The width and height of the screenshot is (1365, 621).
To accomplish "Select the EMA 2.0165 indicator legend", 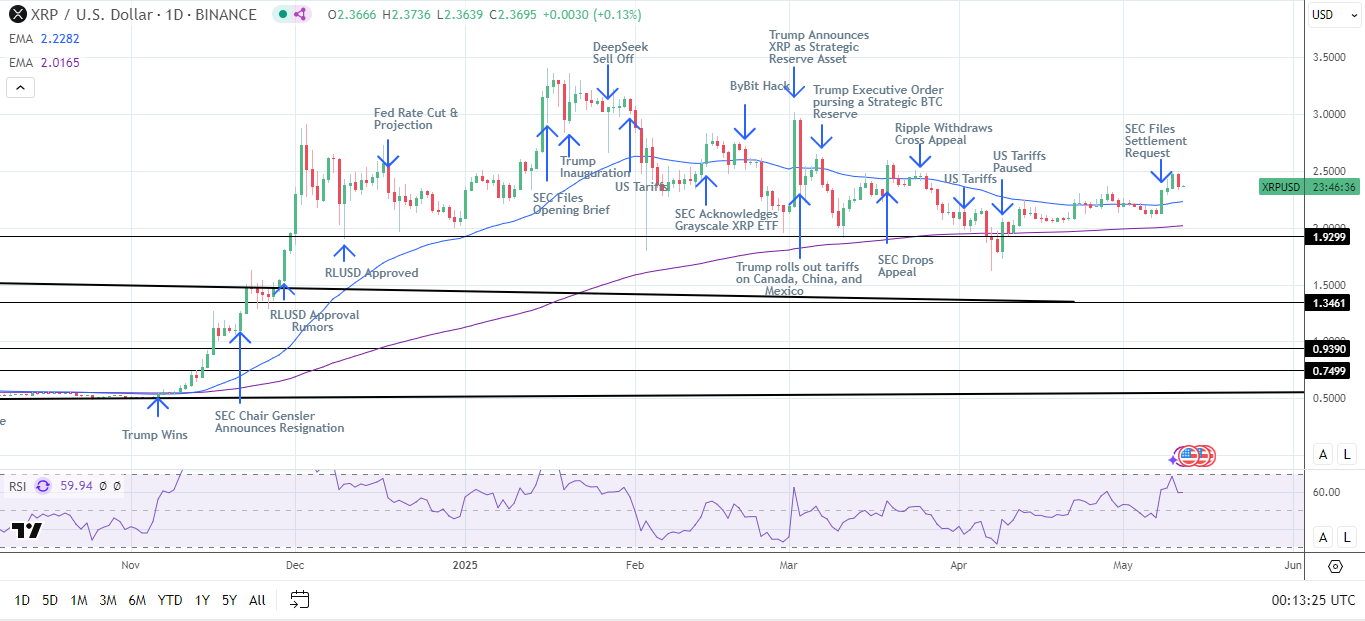I will point(44,63).
